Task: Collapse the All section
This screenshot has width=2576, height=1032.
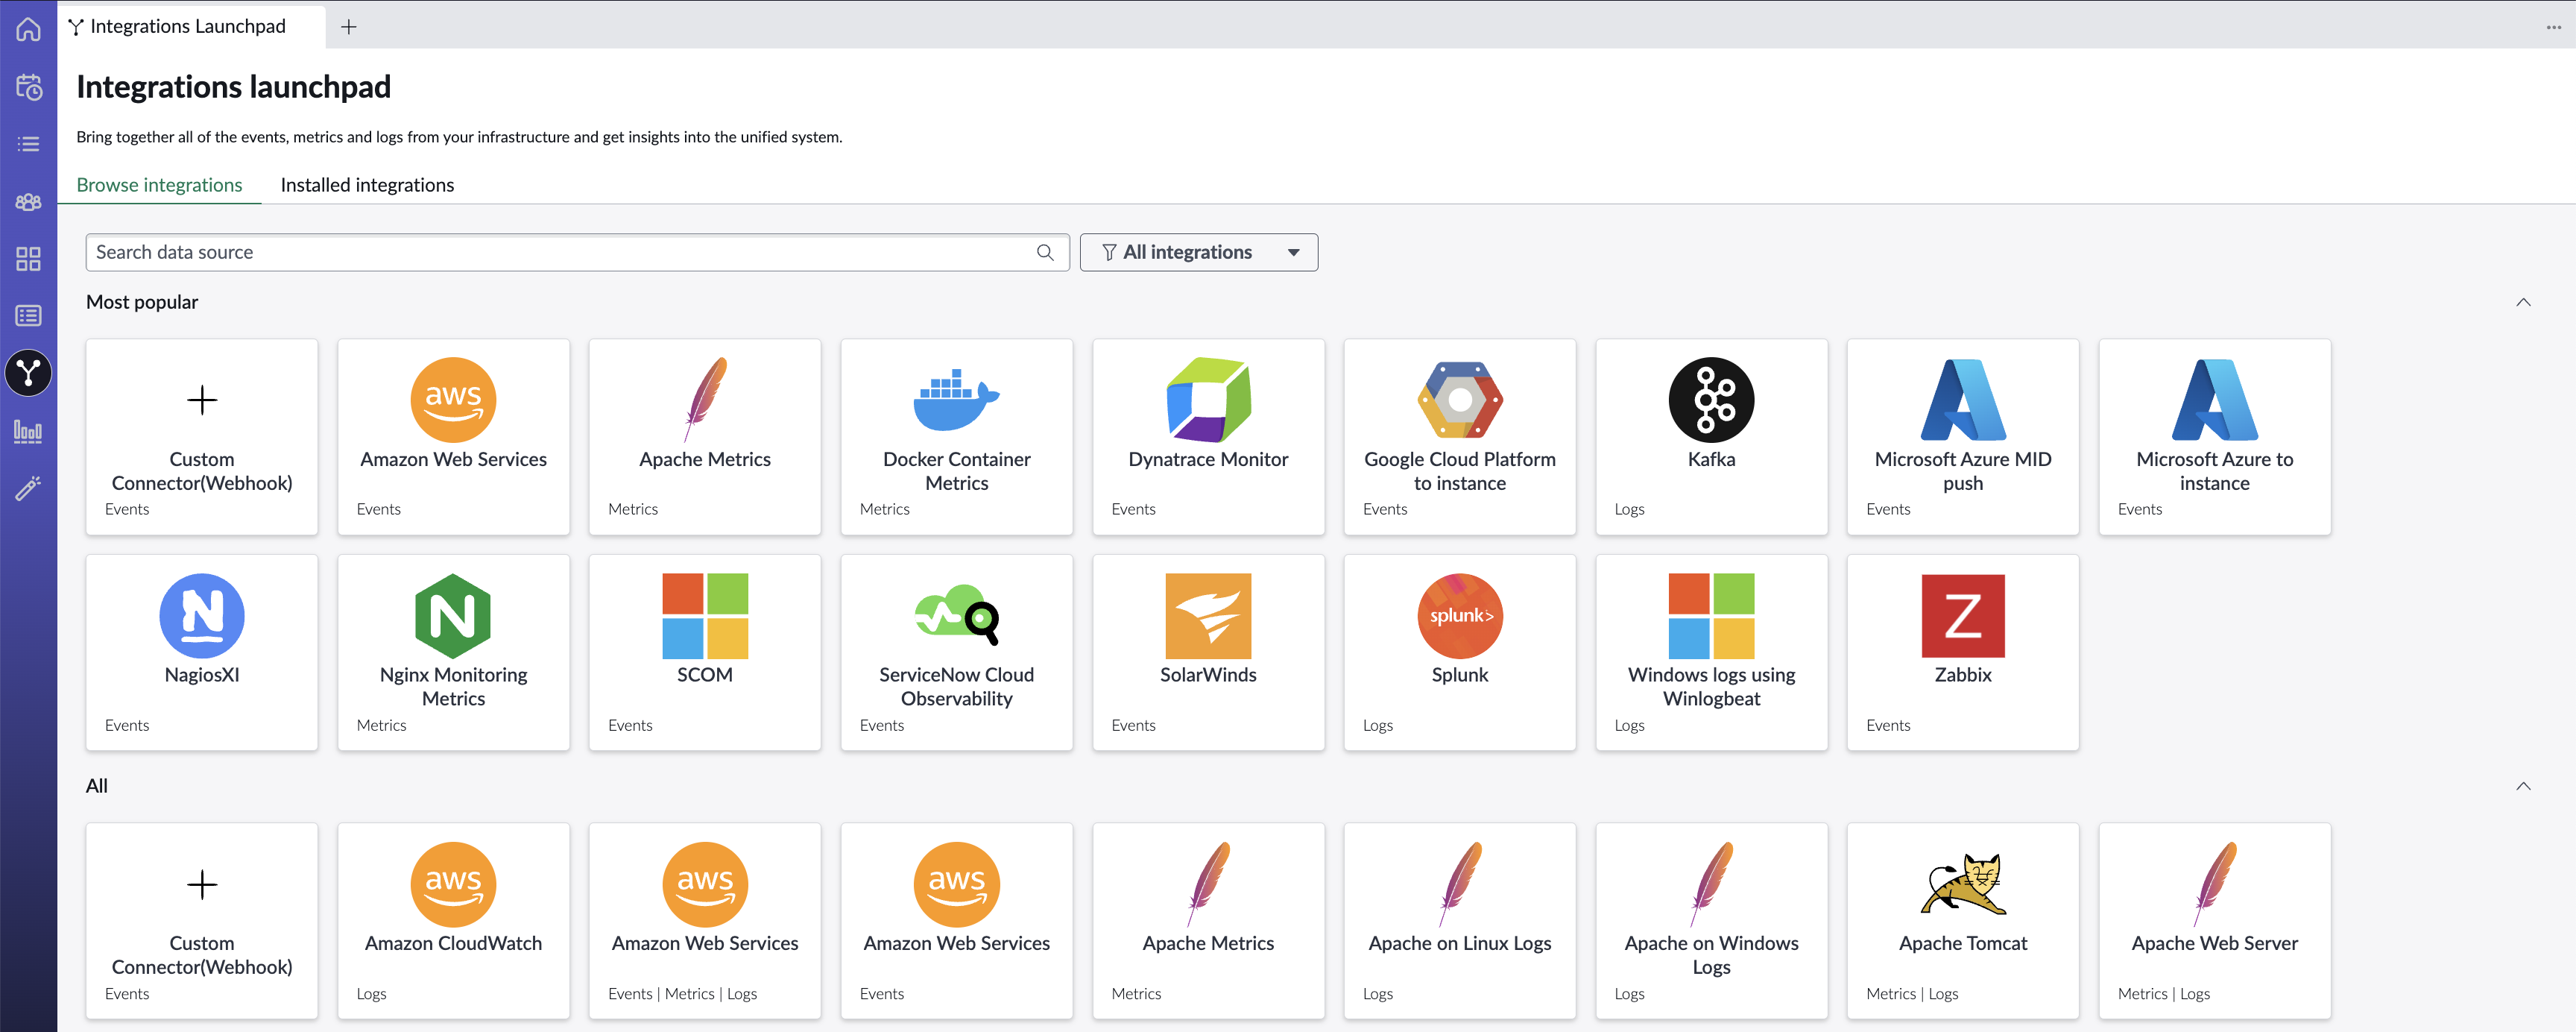Action: point(2523,786)
